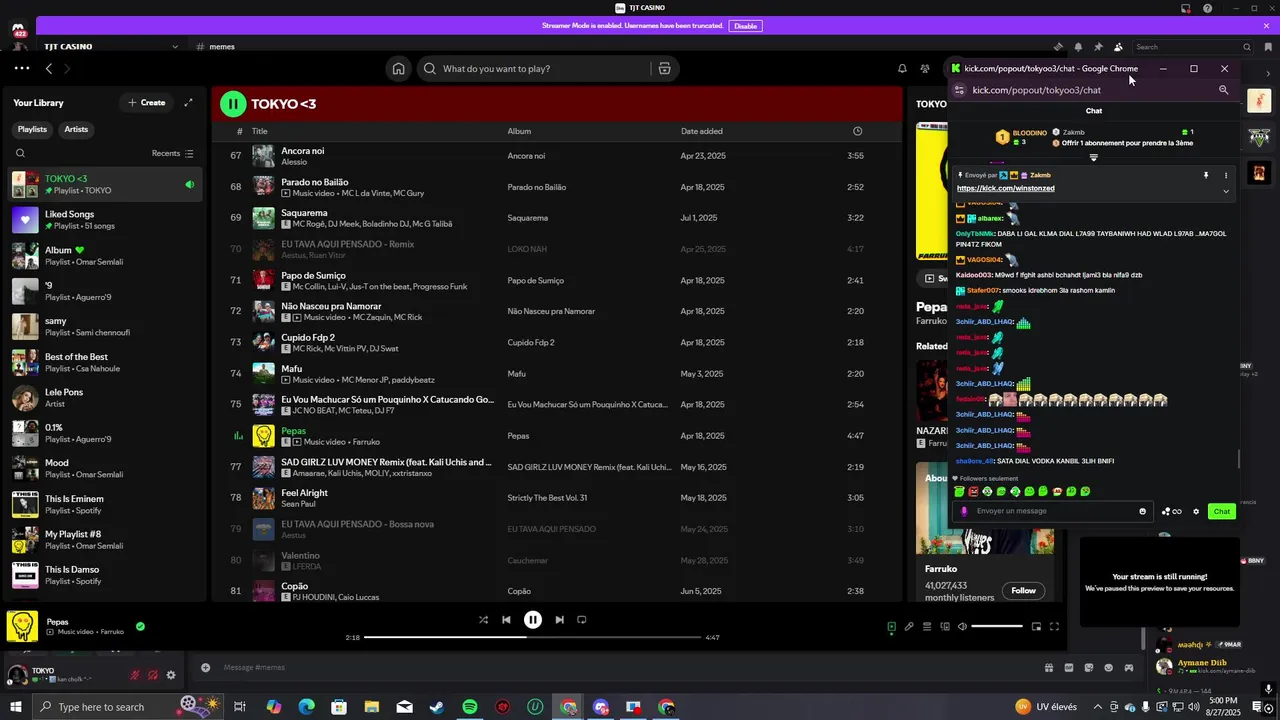Screen dimensions: 1280x720
Task: Select track Papo de Sumiço
Action: [x=555, y=281]
